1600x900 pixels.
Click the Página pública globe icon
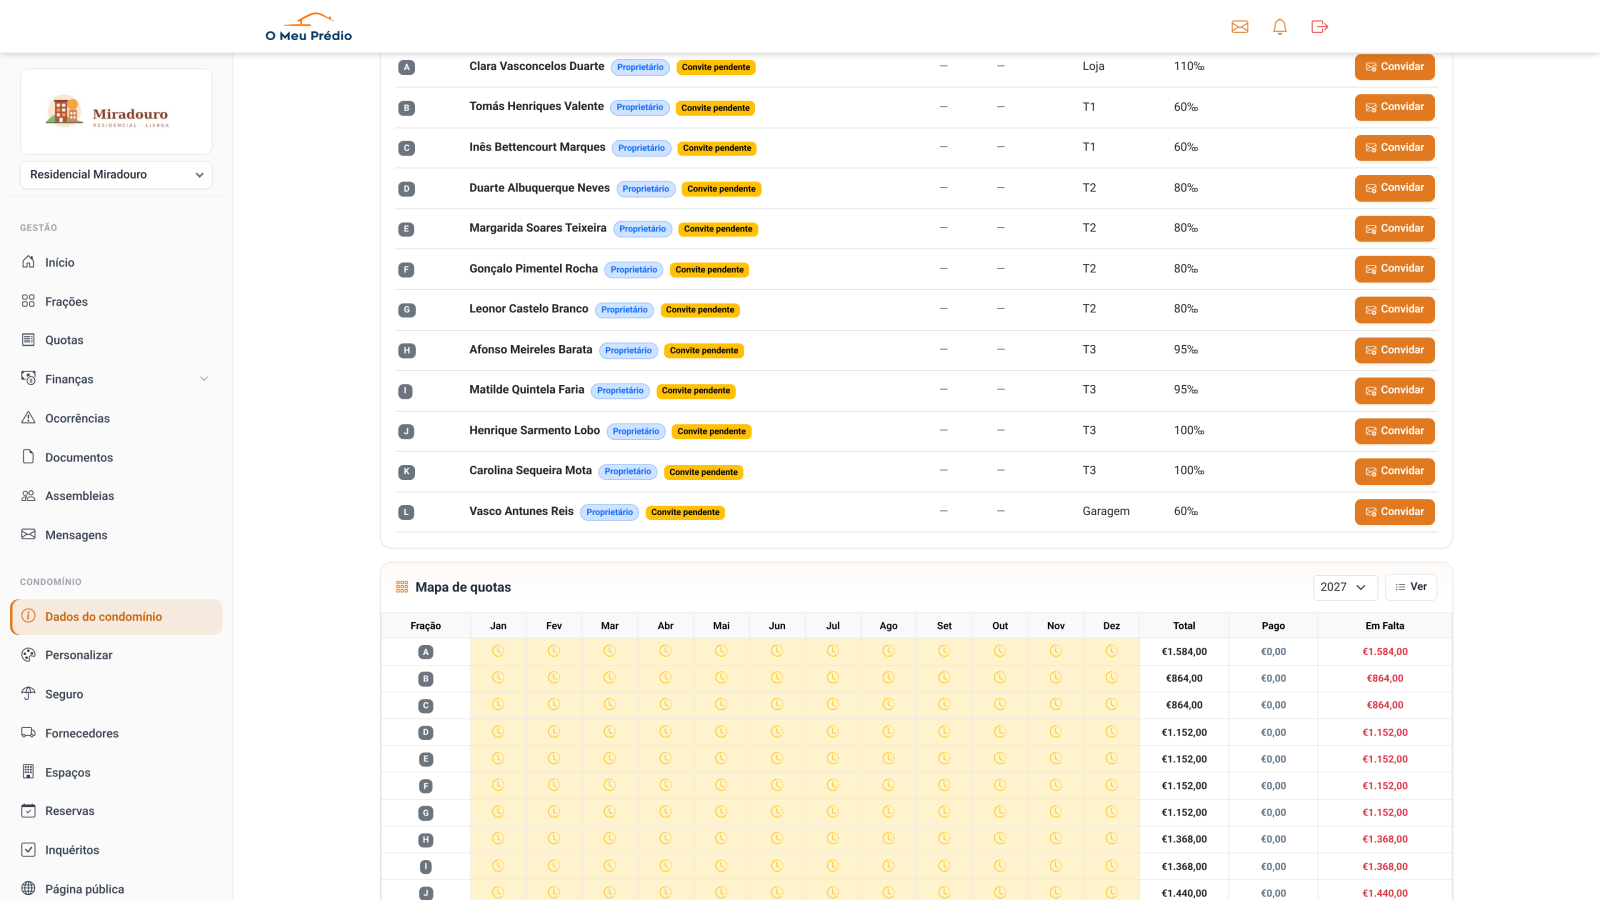(x=29, y=889)
